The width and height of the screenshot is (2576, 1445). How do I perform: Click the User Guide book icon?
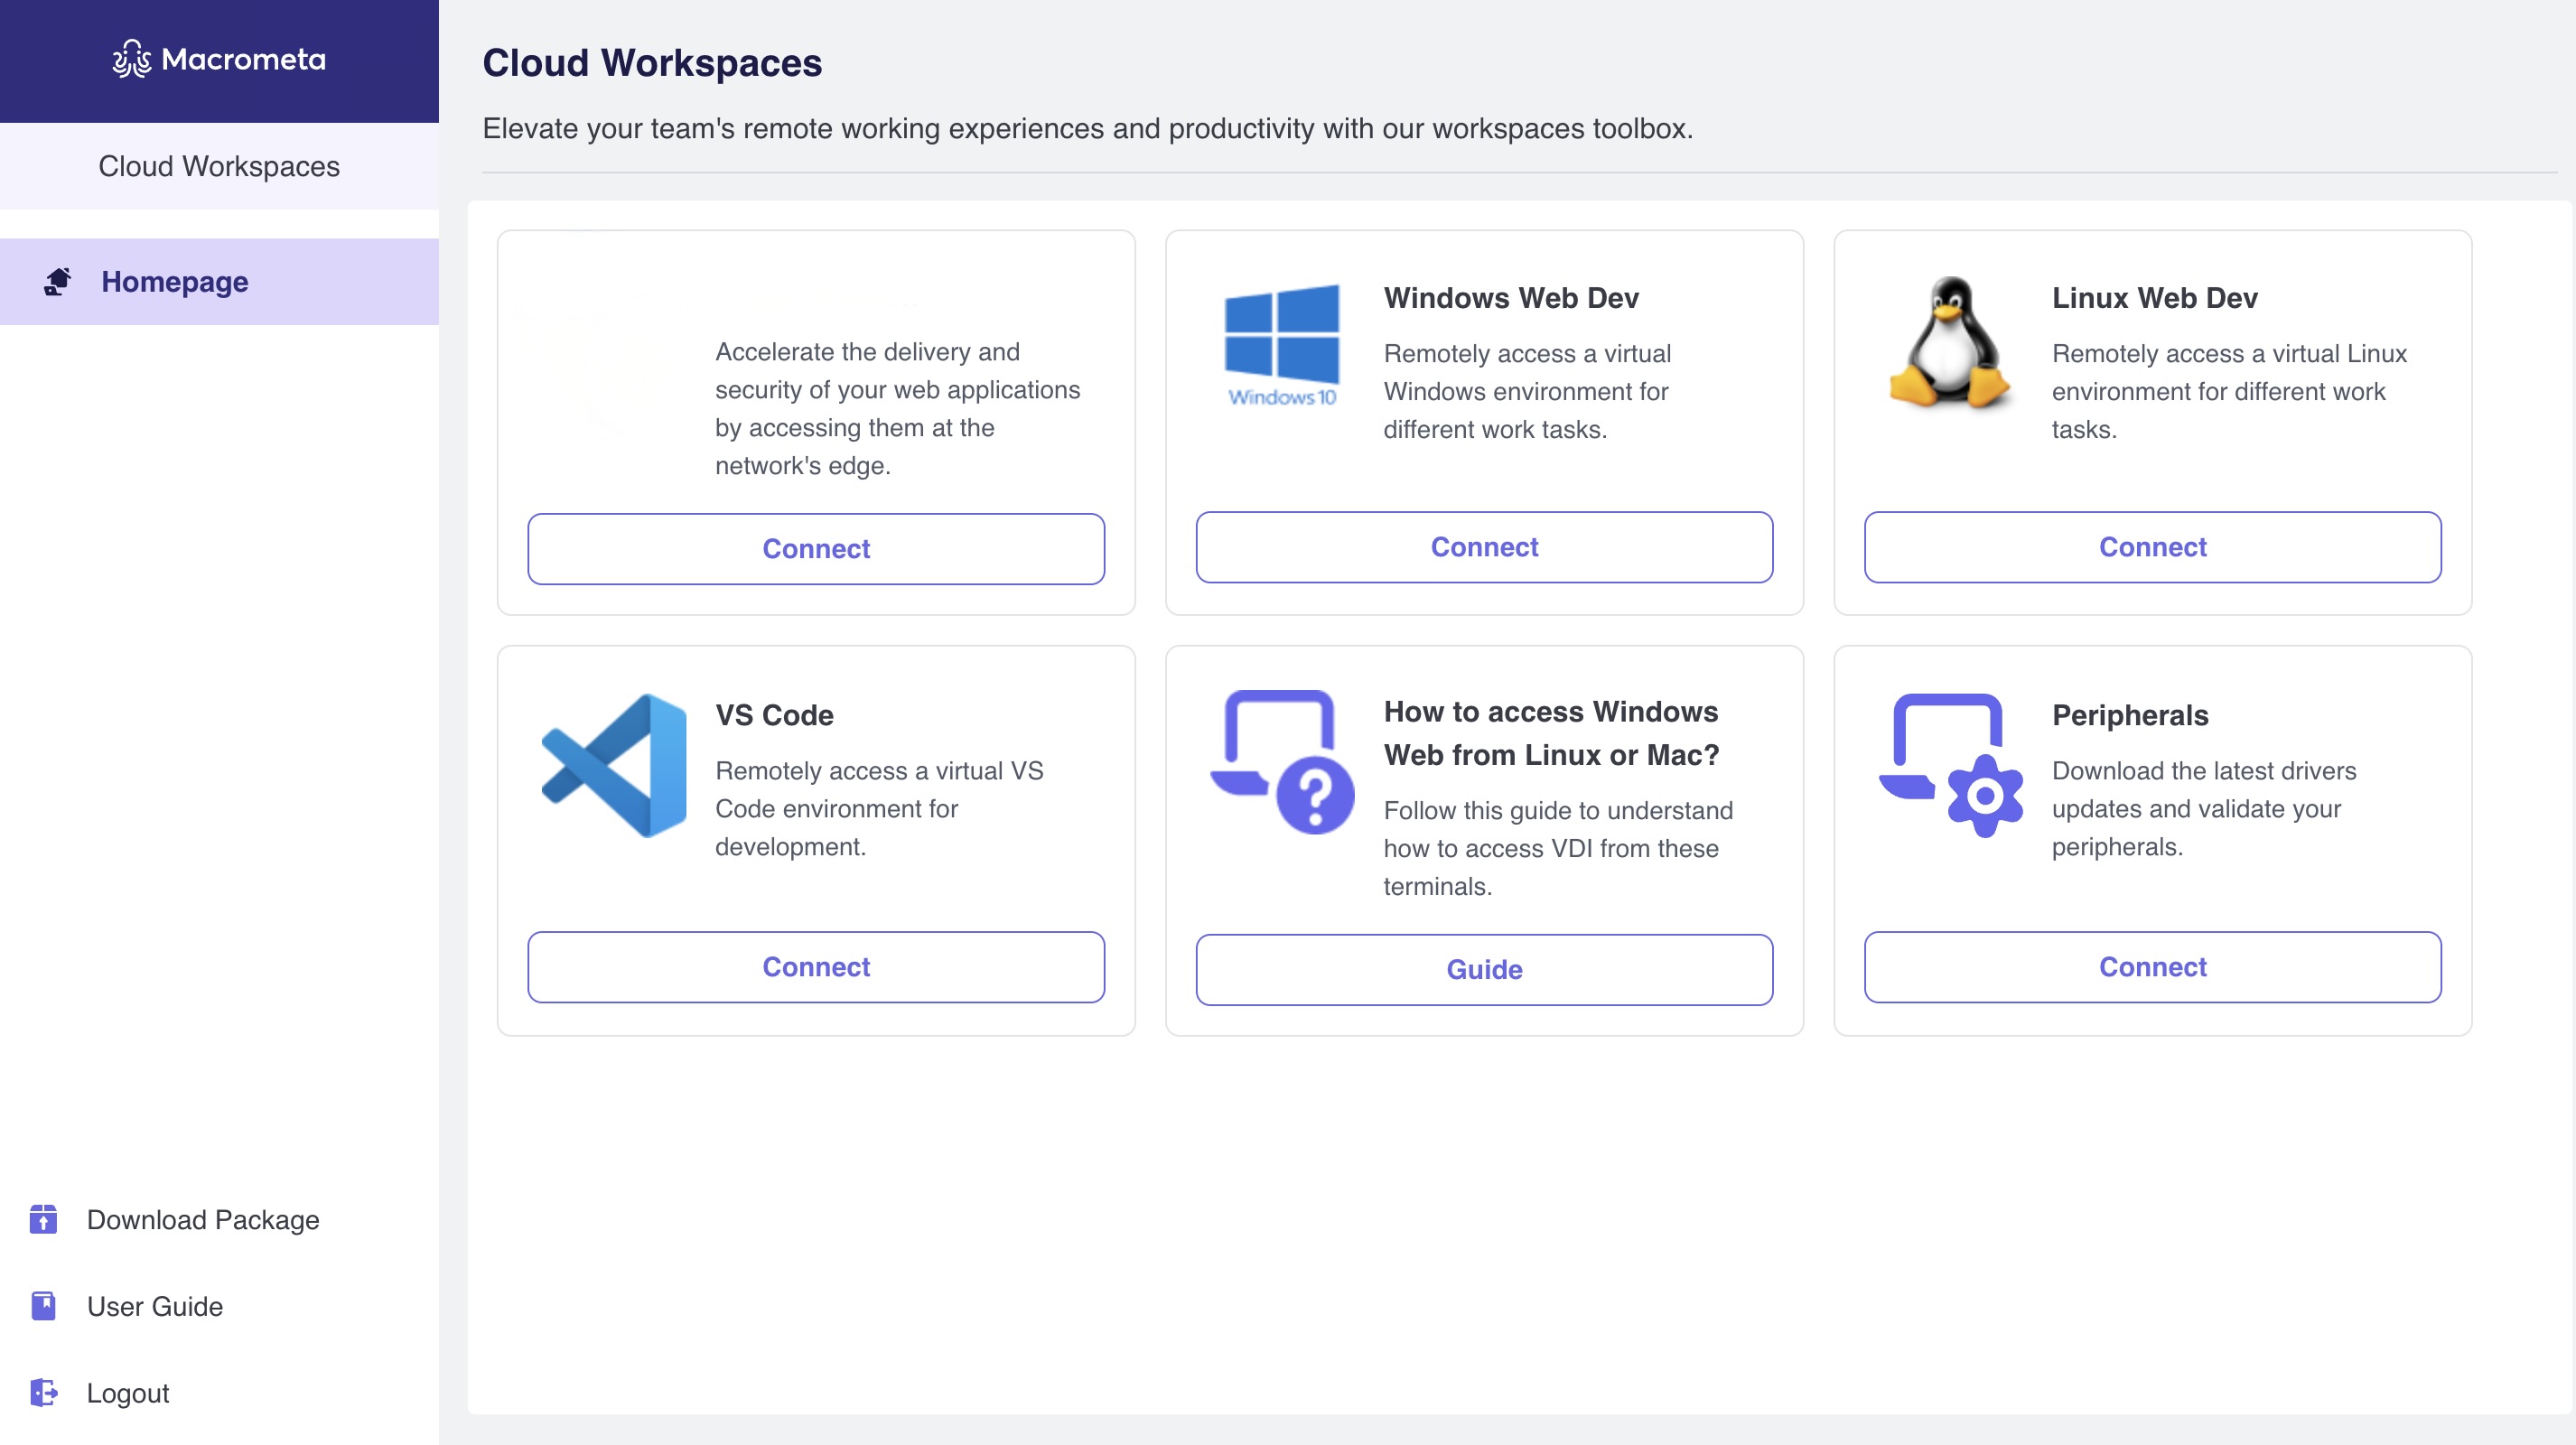click(x=44, y=1306)
